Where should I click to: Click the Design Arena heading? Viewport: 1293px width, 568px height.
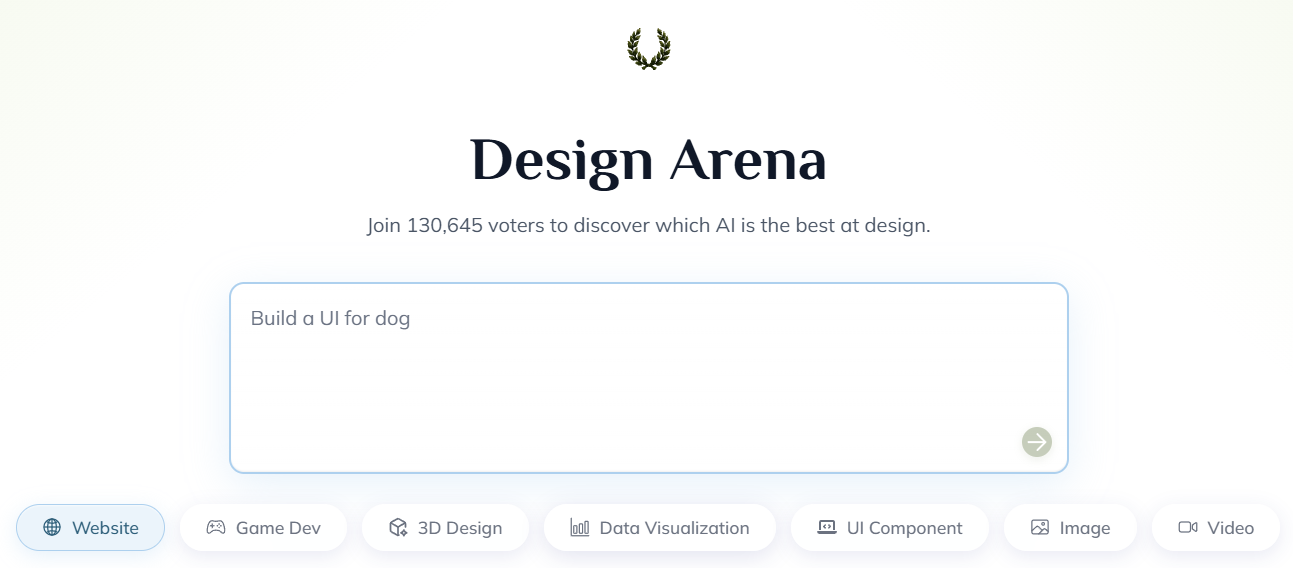[648, 160]
